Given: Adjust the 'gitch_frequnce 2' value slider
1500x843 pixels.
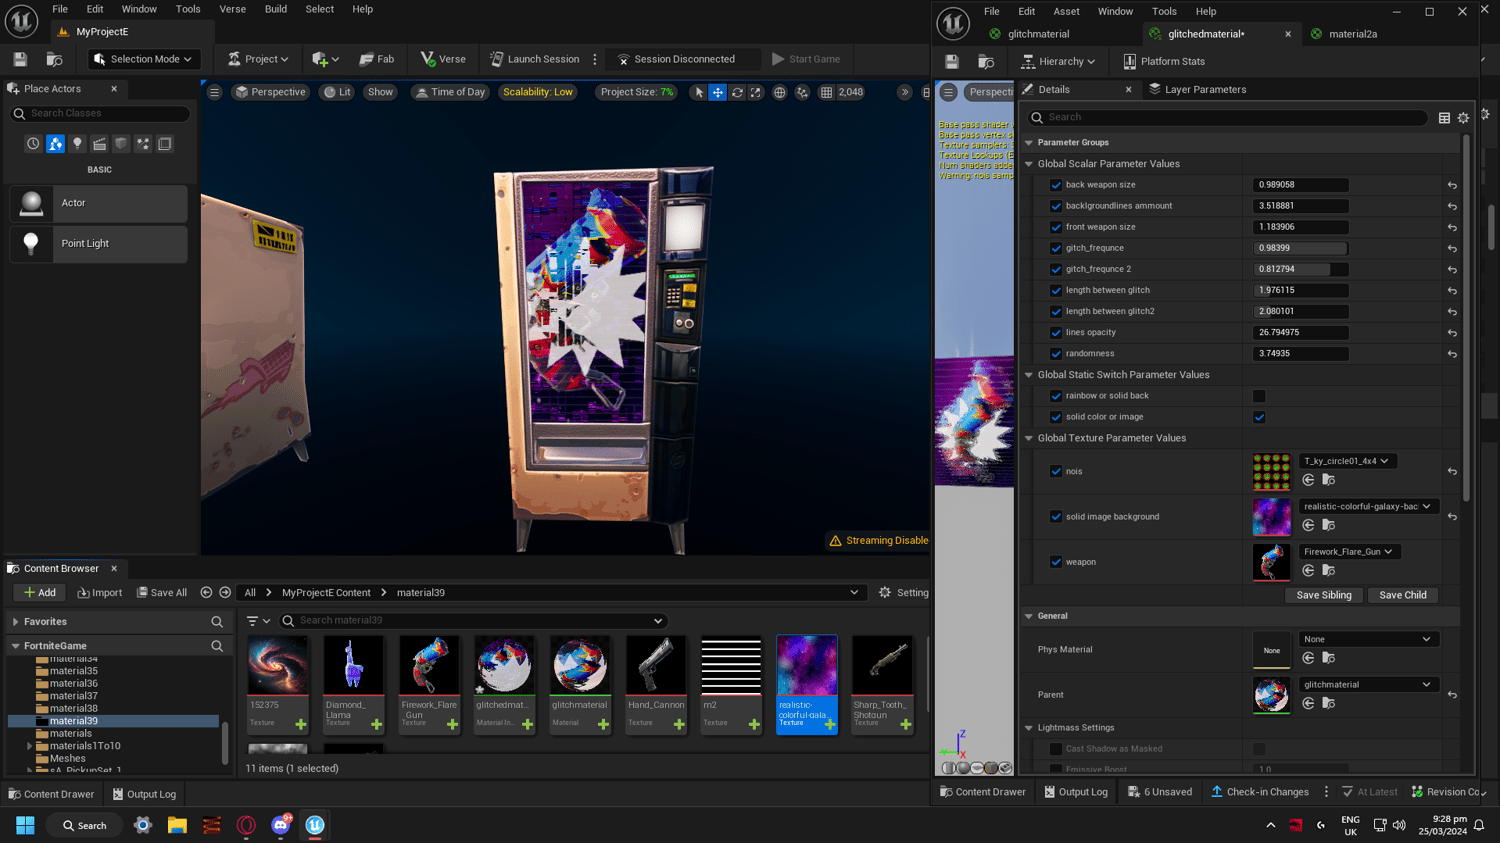Looking at the screenshot, I should (x=1300, y=269).
